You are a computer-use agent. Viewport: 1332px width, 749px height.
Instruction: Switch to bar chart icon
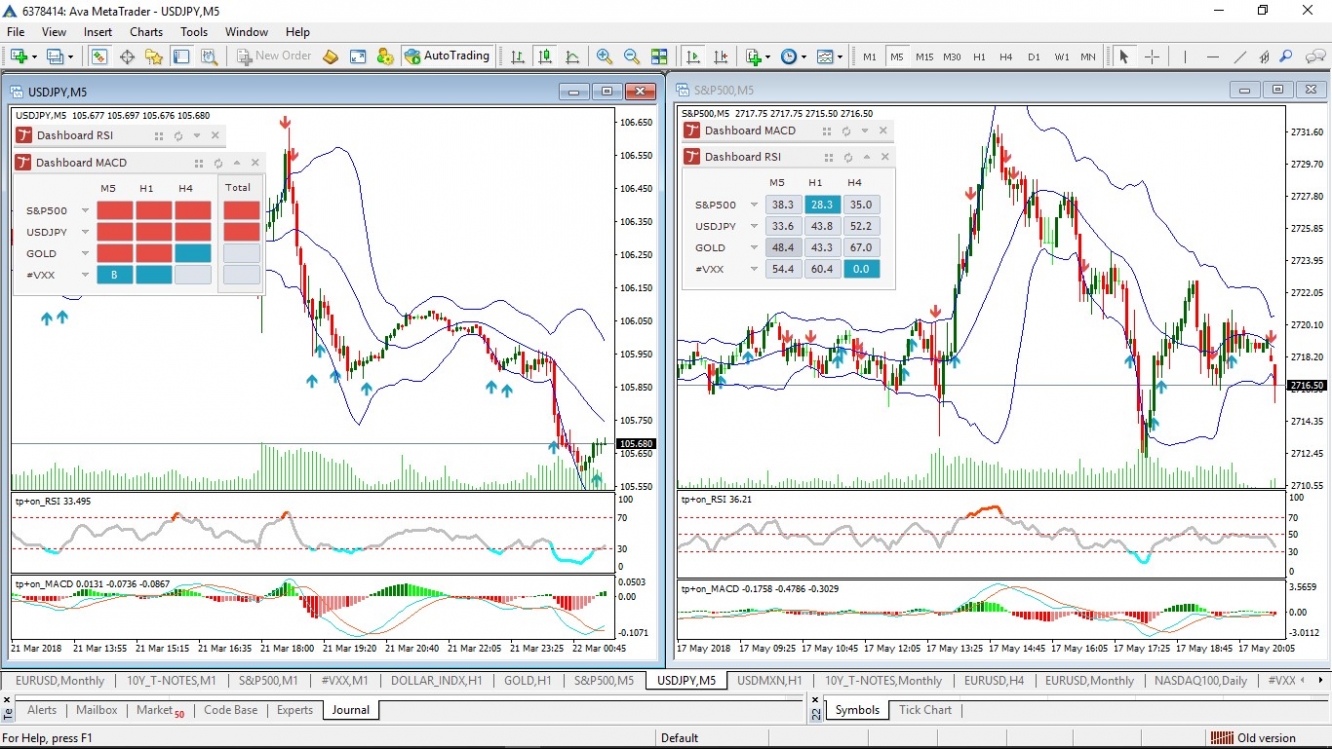click(517, 57)
